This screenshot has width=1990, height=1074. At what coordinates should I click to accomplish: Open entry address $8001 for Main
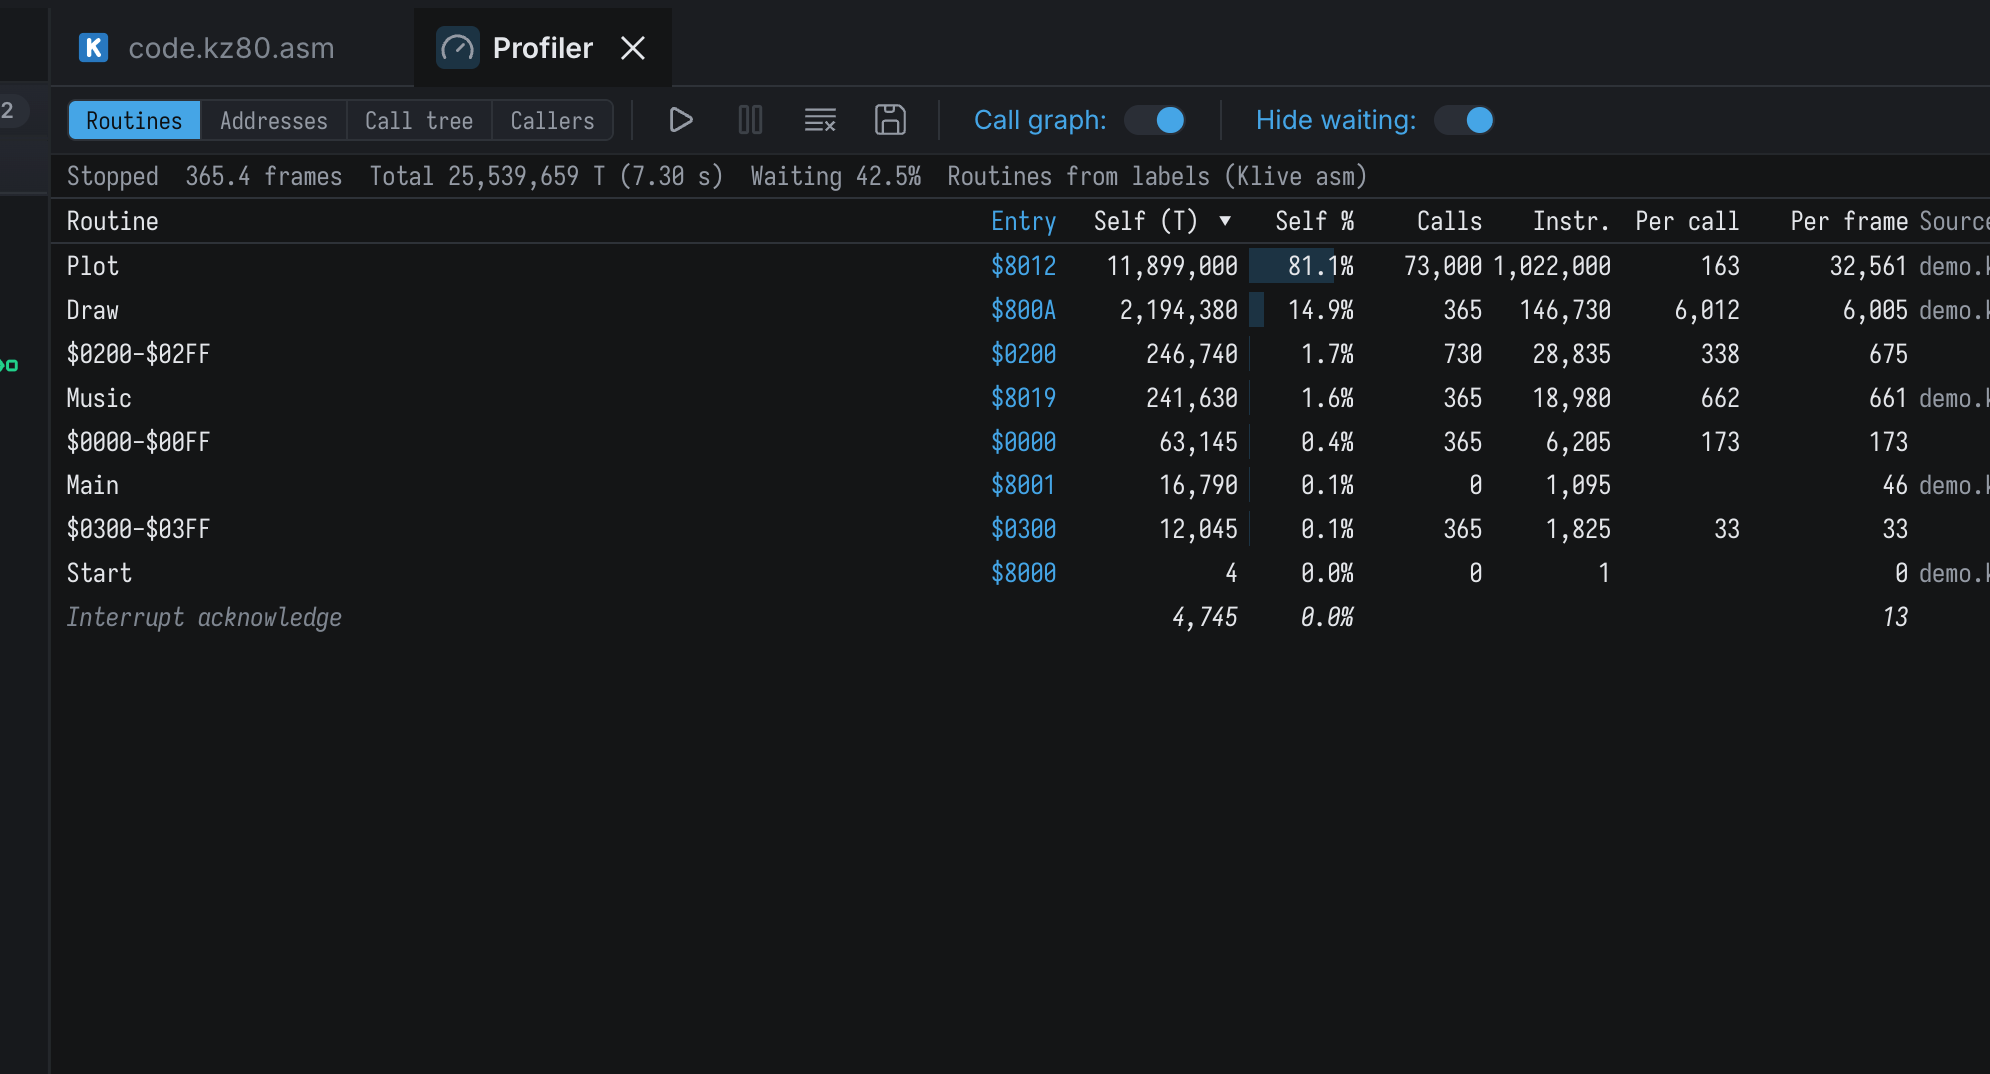point(1023,485)
